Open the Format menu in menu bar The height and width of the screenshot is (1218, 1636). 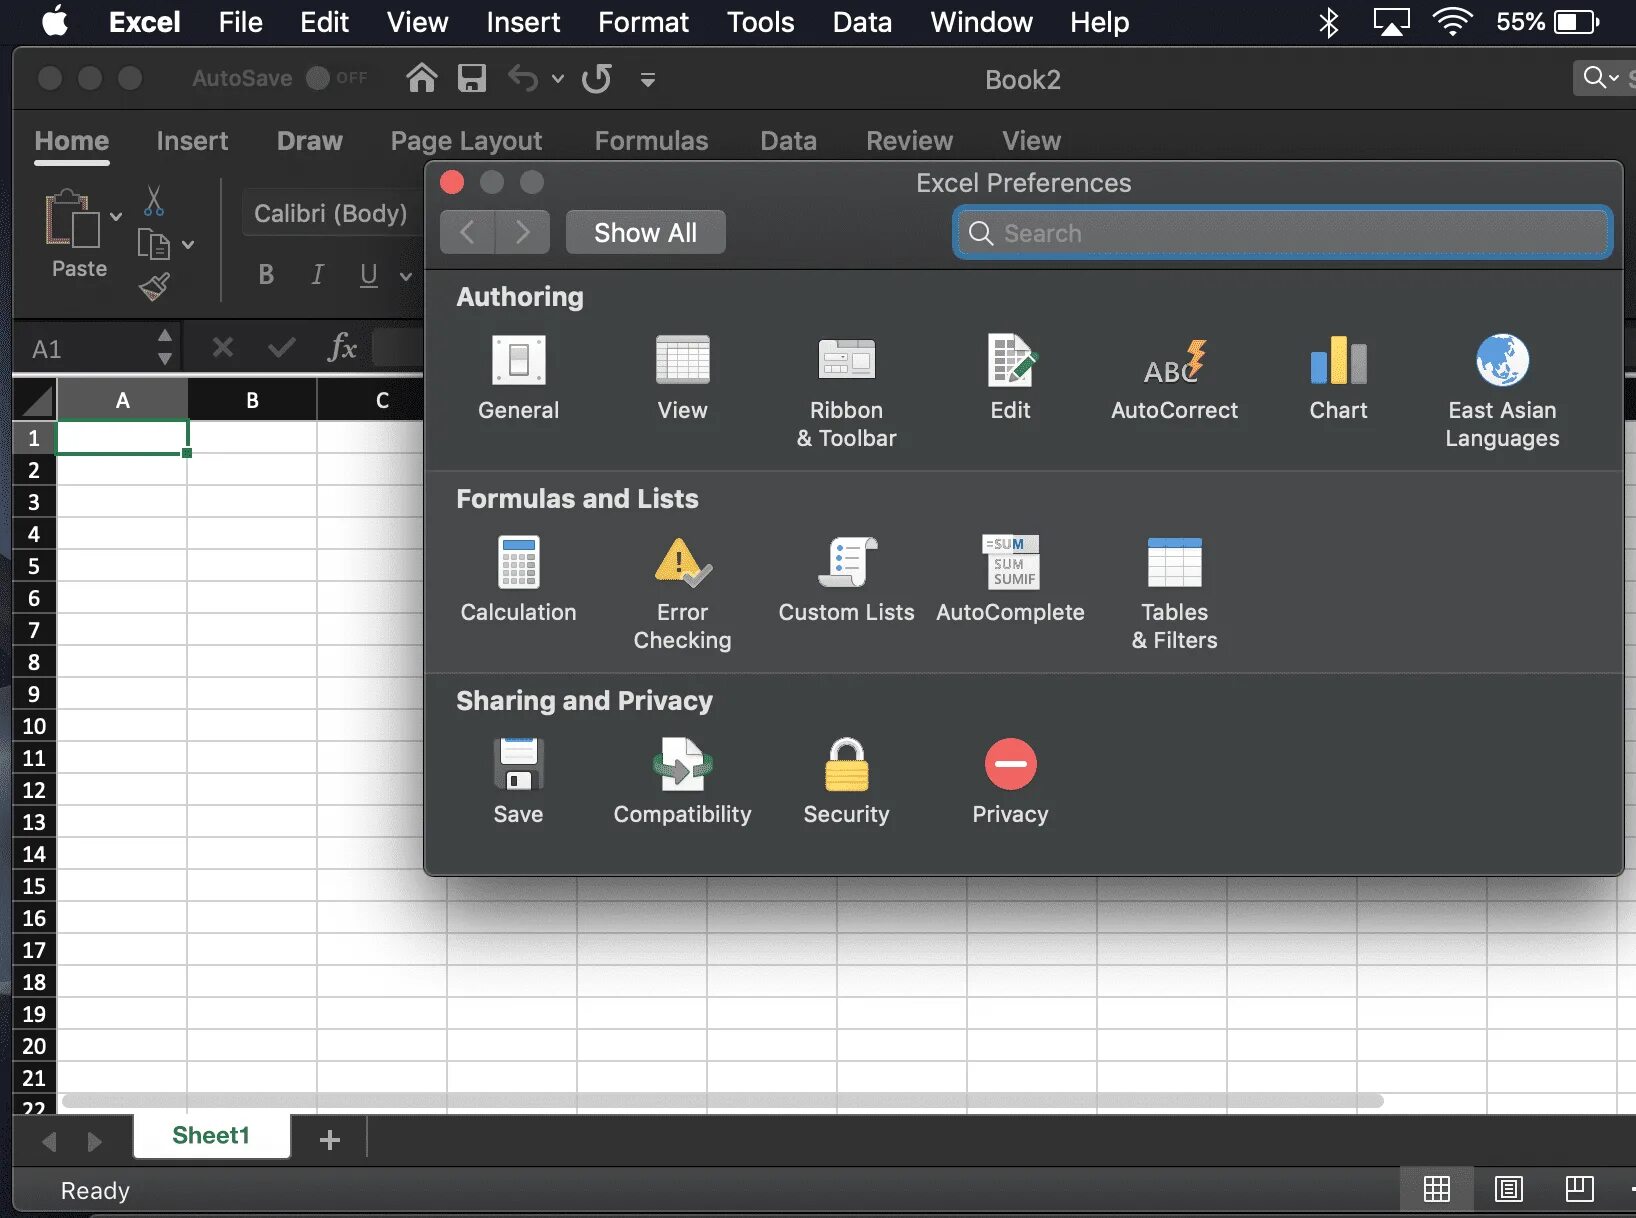coord(643,22)
